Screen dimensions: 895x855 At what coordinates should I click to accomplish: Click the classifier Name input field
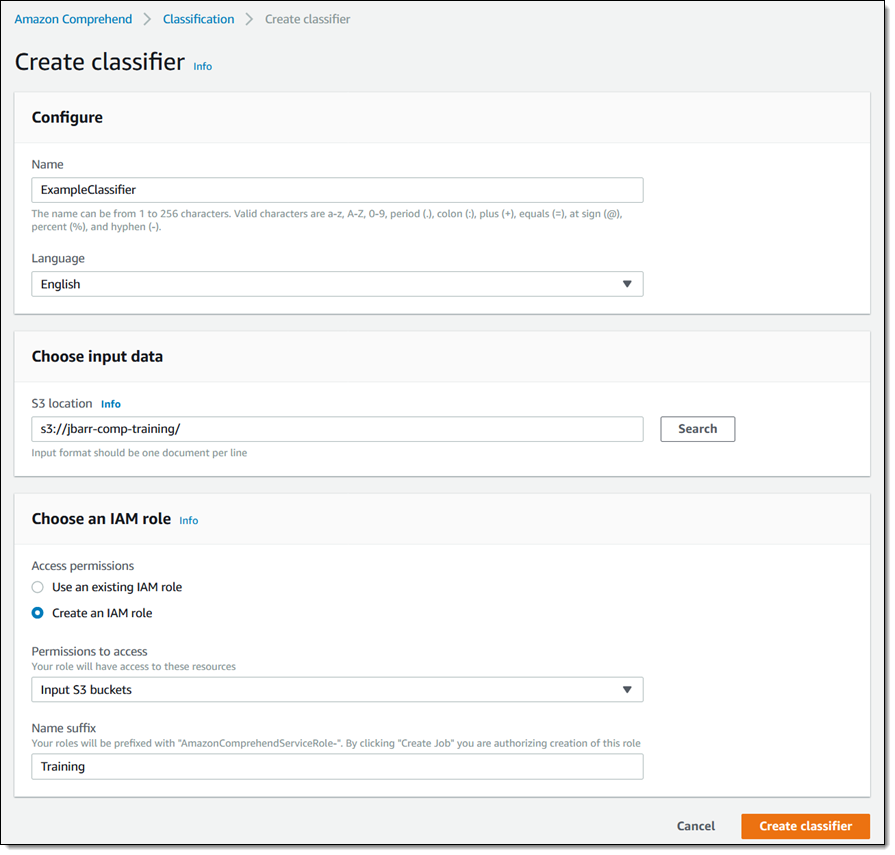[x=337, y=190]
